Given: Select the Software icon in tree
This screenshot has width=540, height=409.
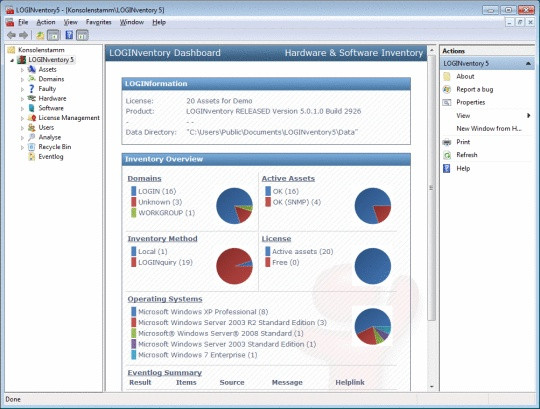Looking at the screenshot, I should point(32,108).
